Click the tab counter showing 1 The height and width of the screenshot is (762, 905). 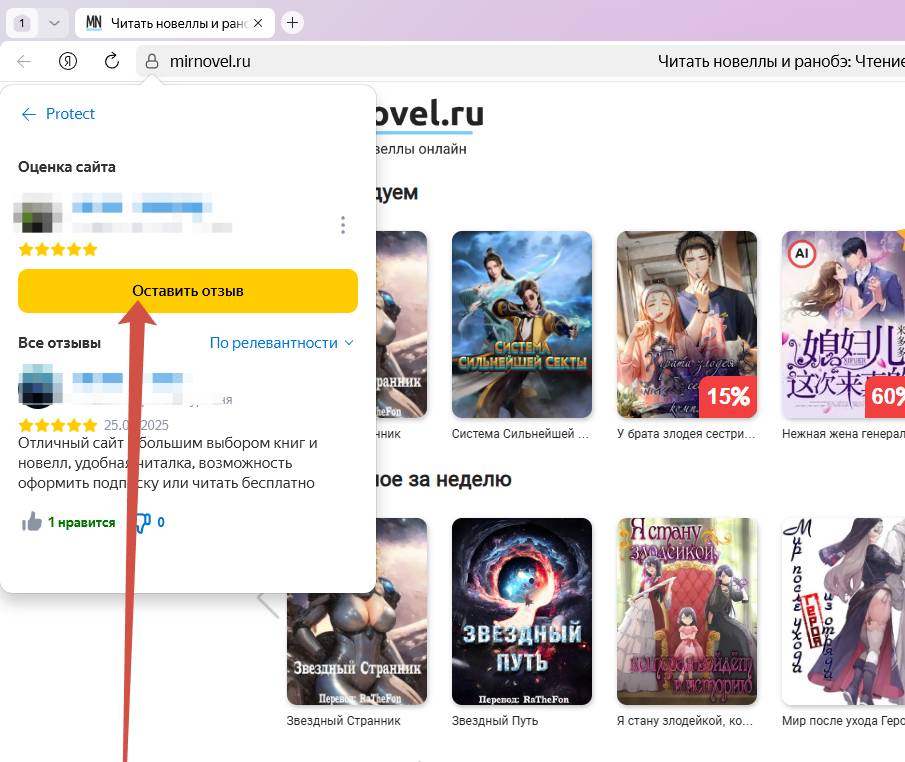coord(22,23)
